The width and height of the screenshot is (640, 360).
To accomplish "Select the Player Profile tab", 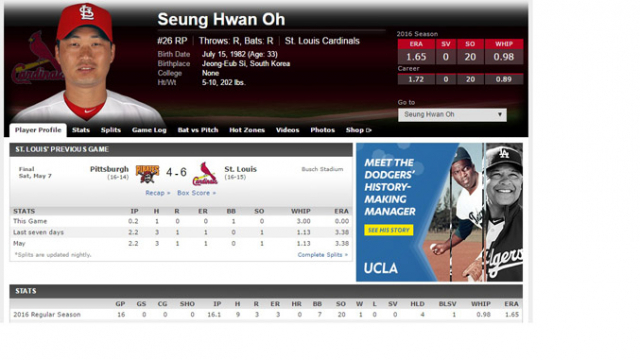I will [38, 130].
